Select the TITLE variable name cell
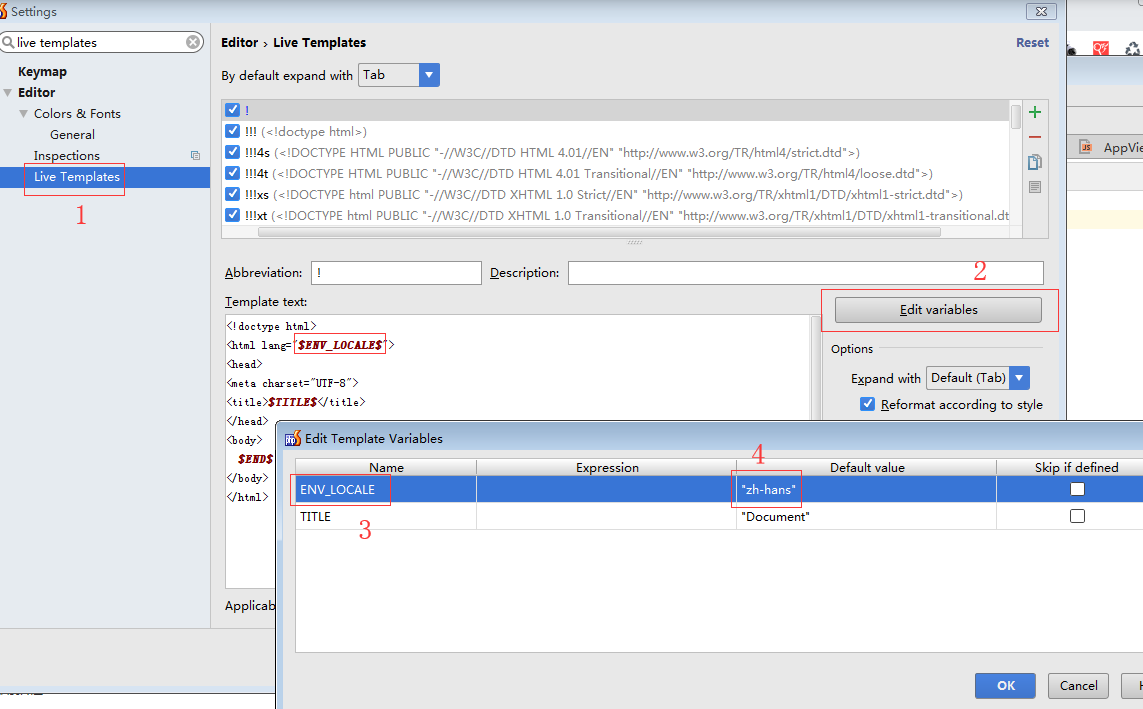The width and height of the screenshot is (1143, 709). (386, 516)
